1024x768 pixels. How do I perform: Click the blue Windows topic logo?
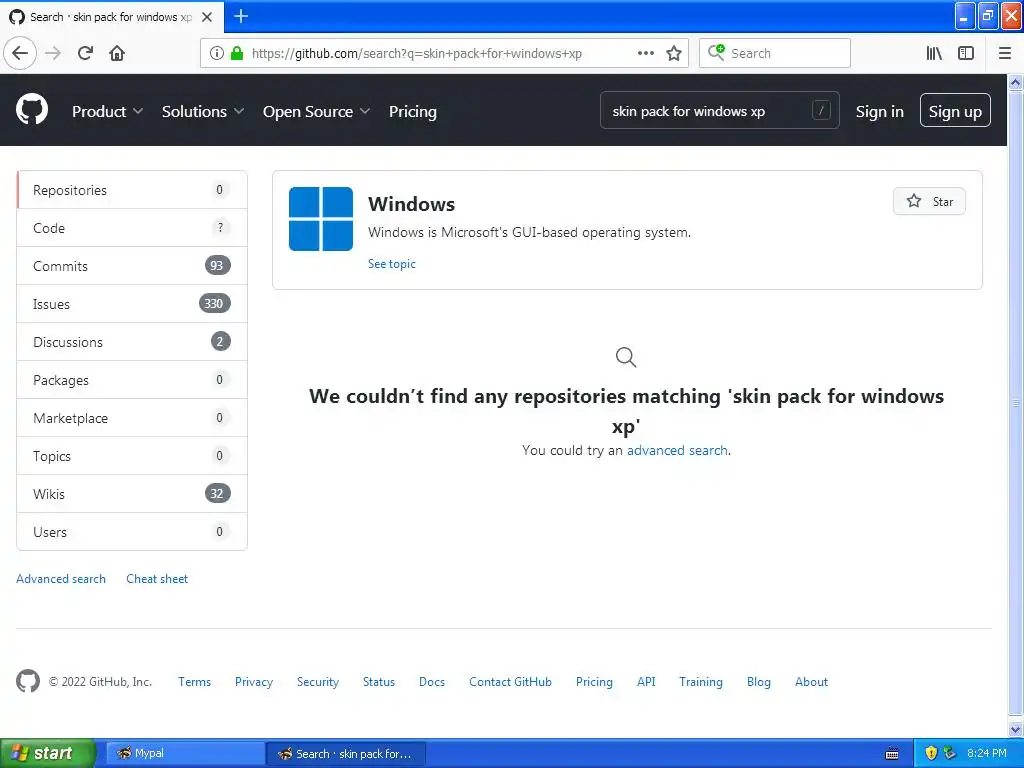(321, 219)
